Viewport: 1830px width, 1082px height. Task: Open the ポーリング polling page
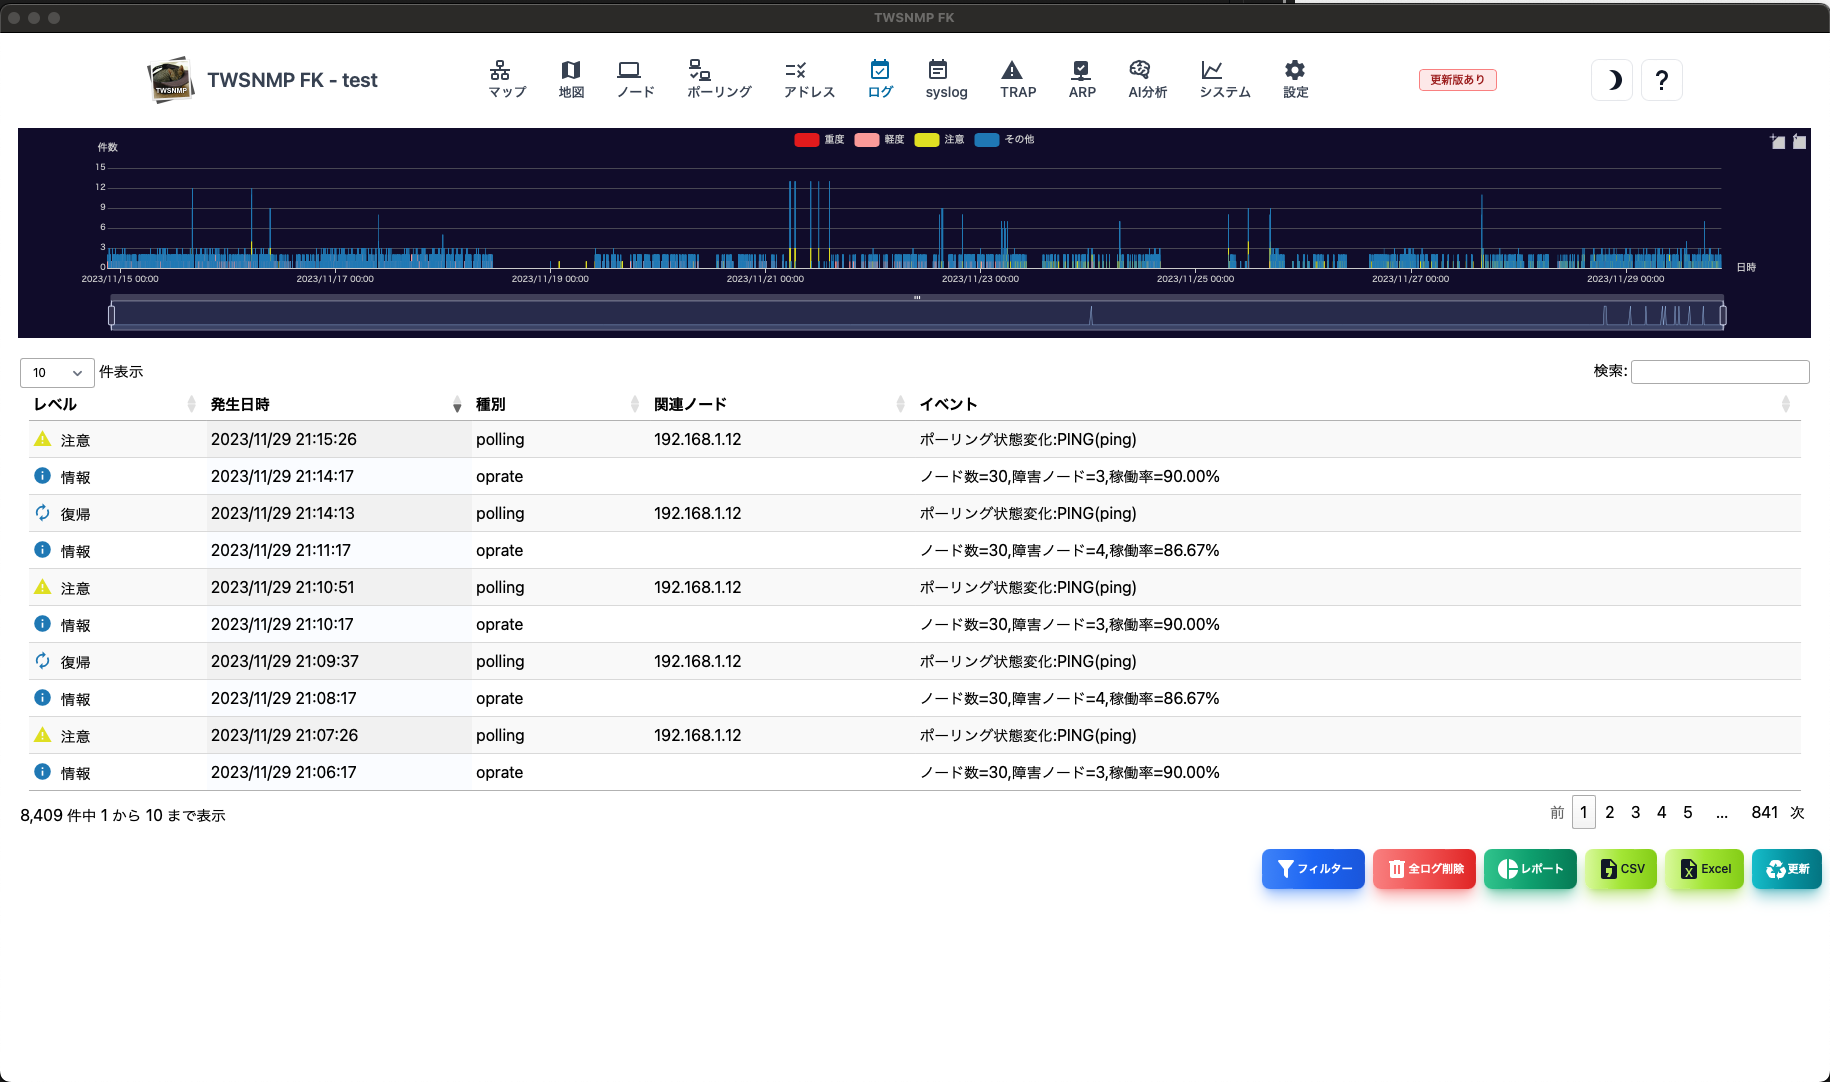click(x=718, y=79)
